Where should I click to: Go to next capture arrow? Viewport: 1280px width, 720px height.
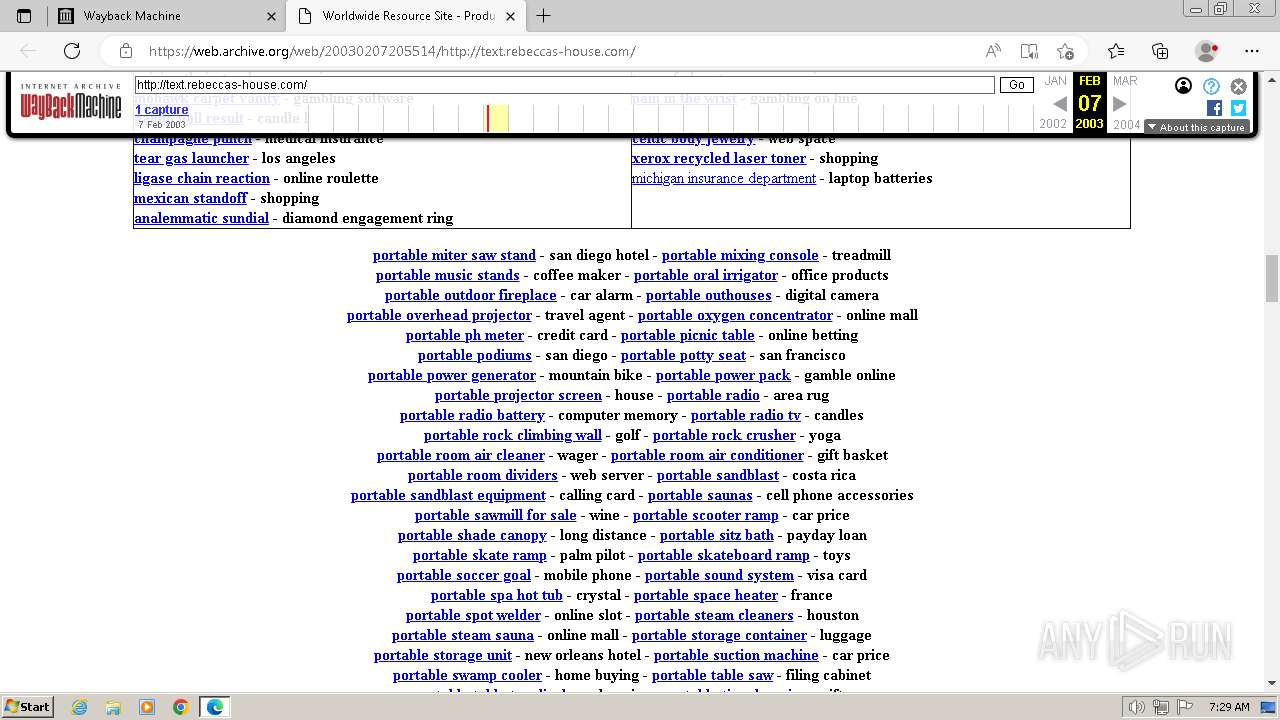click(1120, 103)
